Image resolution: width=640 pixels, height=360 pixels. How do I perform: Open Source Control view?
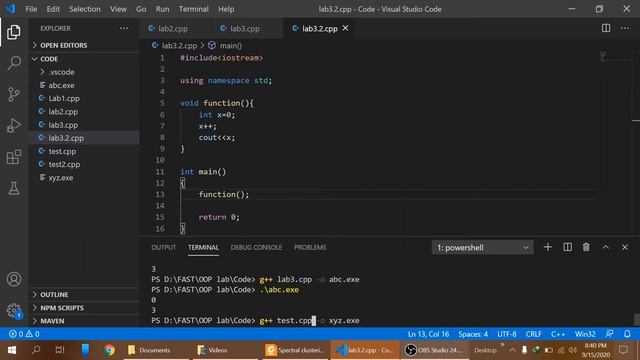(x=14, y=94)
